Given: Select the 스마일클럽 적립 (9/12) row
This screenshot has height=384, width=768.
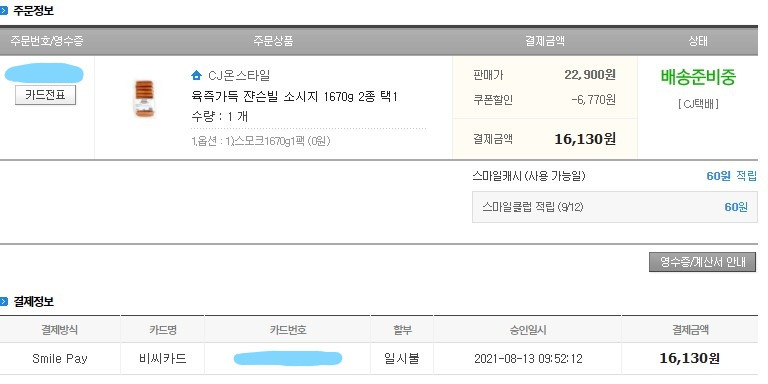Looking at the screenshot, I should coord(615,207).
